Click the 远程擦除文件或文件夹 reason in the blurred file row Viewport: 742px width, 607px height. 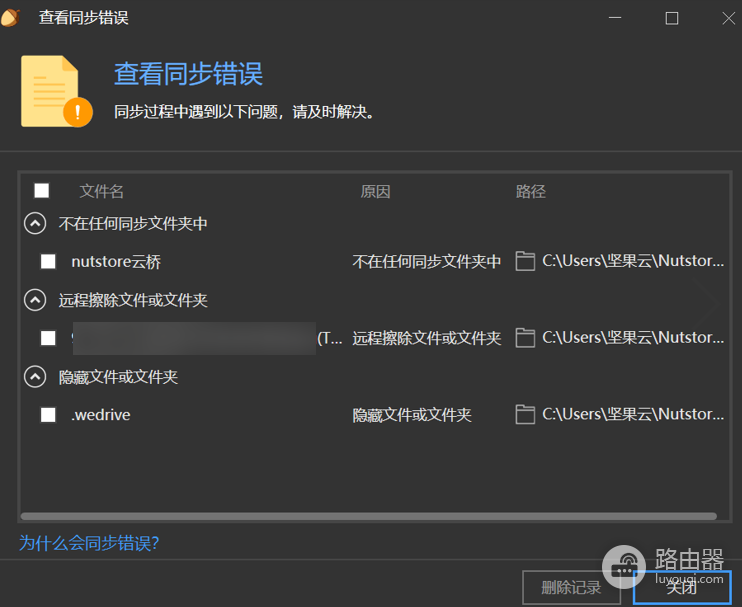tap(427, 338)
